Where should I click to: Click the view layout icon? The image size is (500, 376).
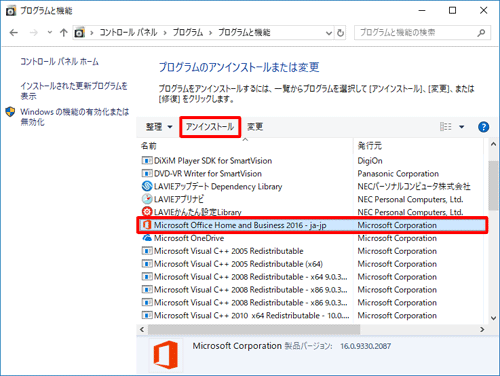446,127
